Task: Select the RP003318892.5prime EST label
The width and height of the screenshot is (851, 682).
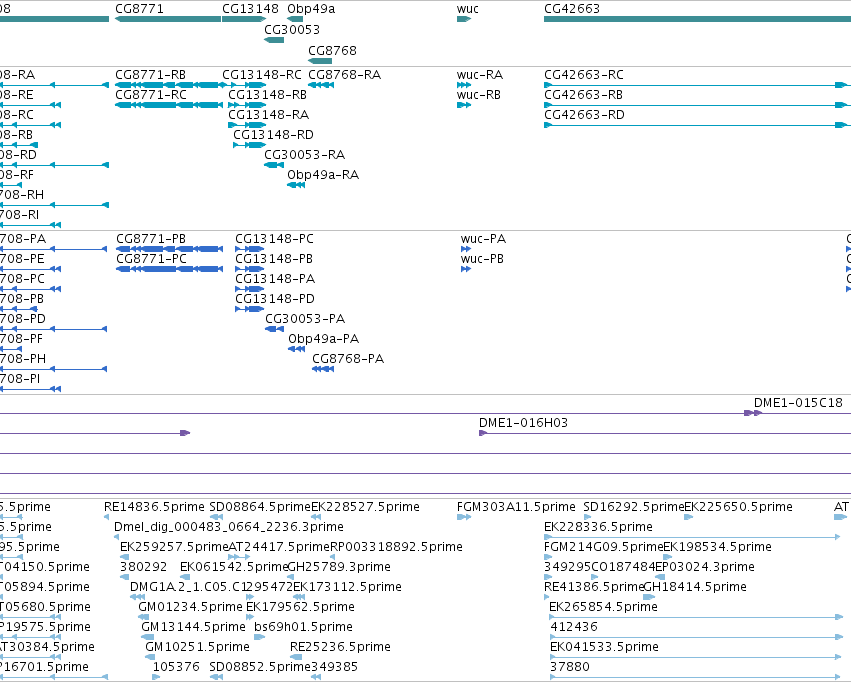Action: pos(396,547)
